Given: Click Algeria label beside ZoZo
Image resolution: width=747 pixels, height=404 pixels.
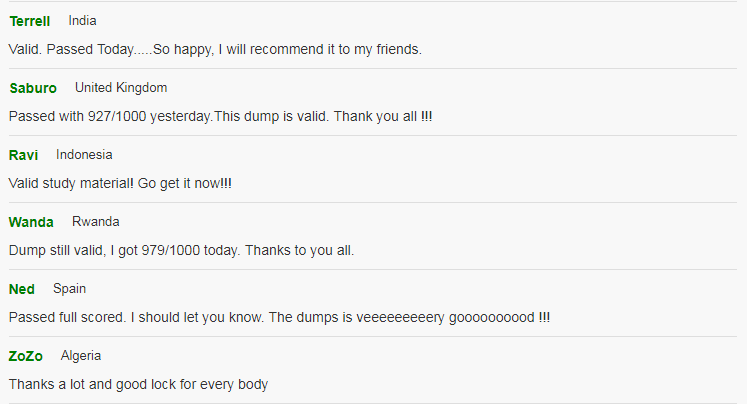Looking at the screenshot, I should coord(81,356).
